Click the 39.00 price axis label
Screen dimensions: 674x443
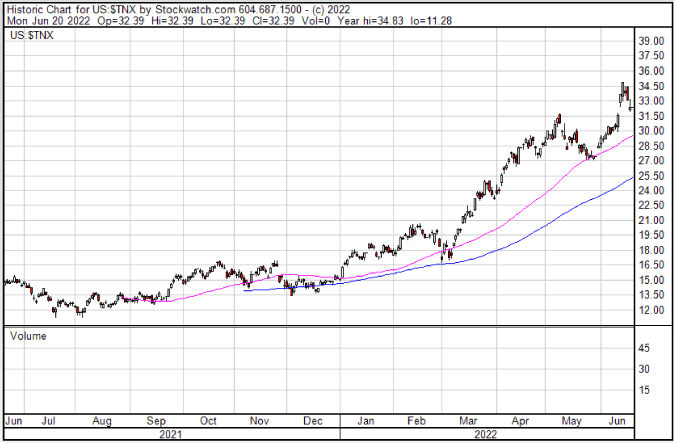pyautogui.click(x=651, y=41)
